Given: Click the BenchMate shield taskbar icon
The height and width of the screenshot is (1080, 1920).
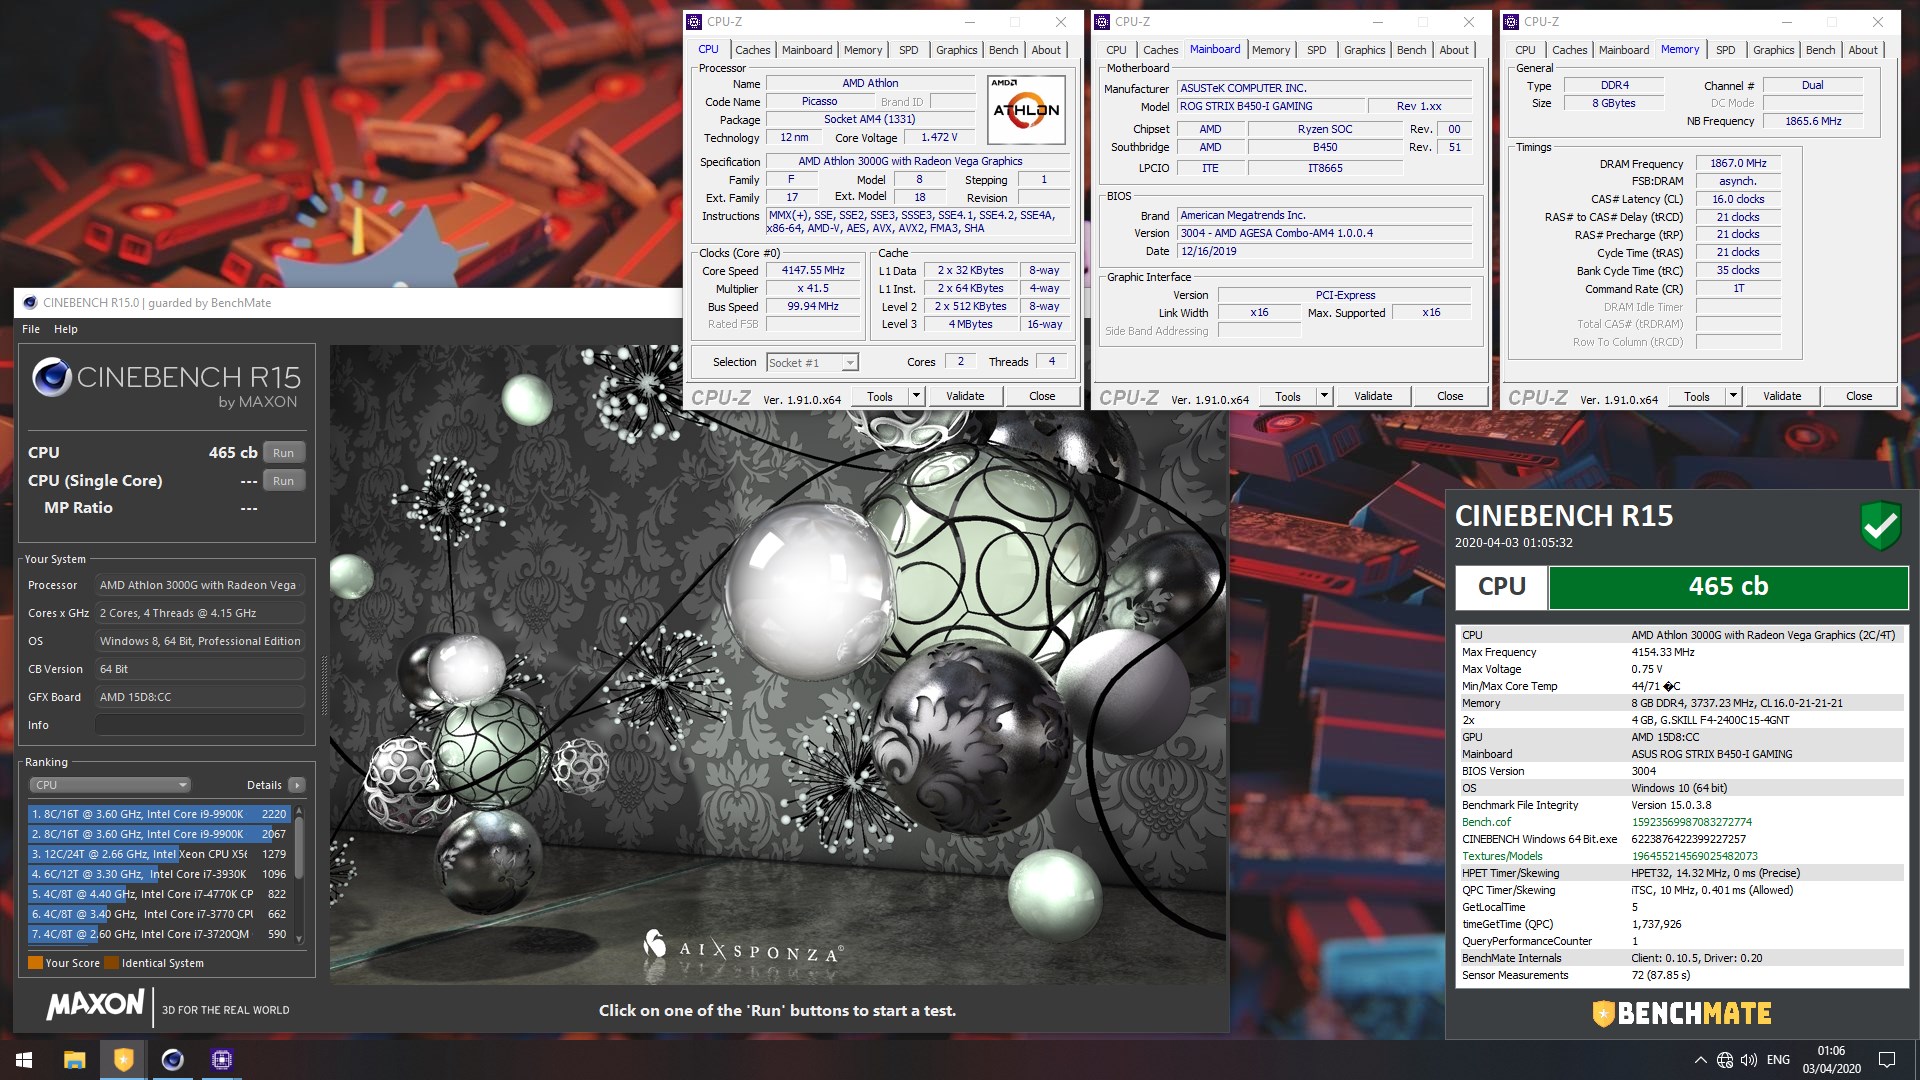Looking at the screenshot, I should 123,1059.
